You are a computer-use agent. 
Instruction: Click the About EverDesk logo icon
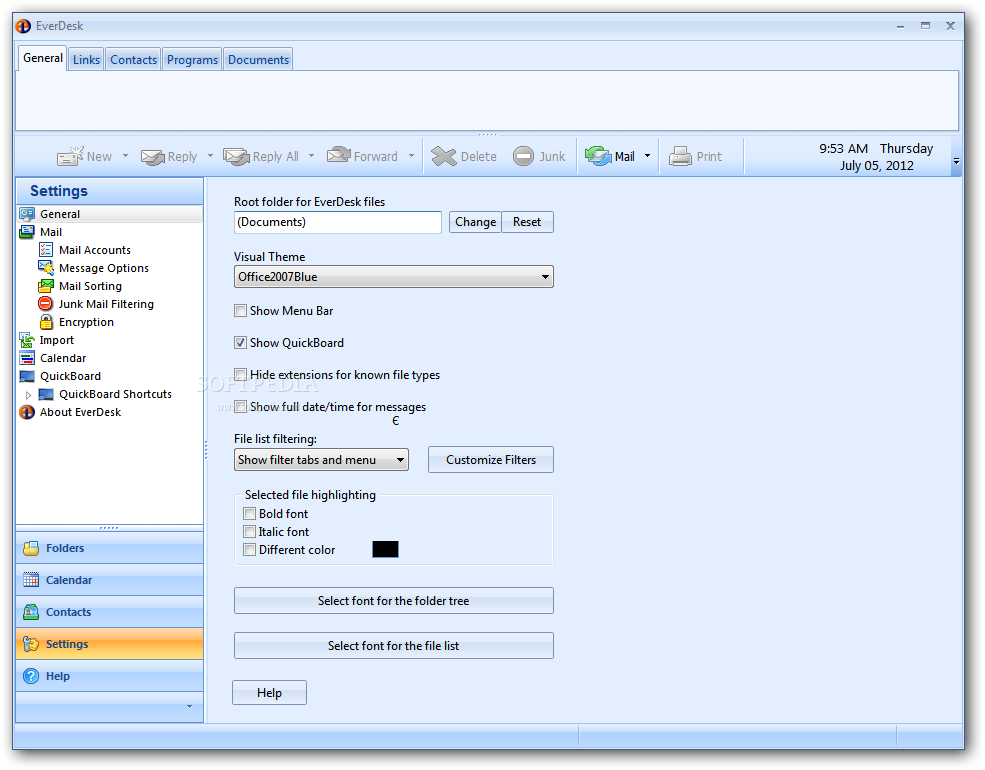click(27, 412)
